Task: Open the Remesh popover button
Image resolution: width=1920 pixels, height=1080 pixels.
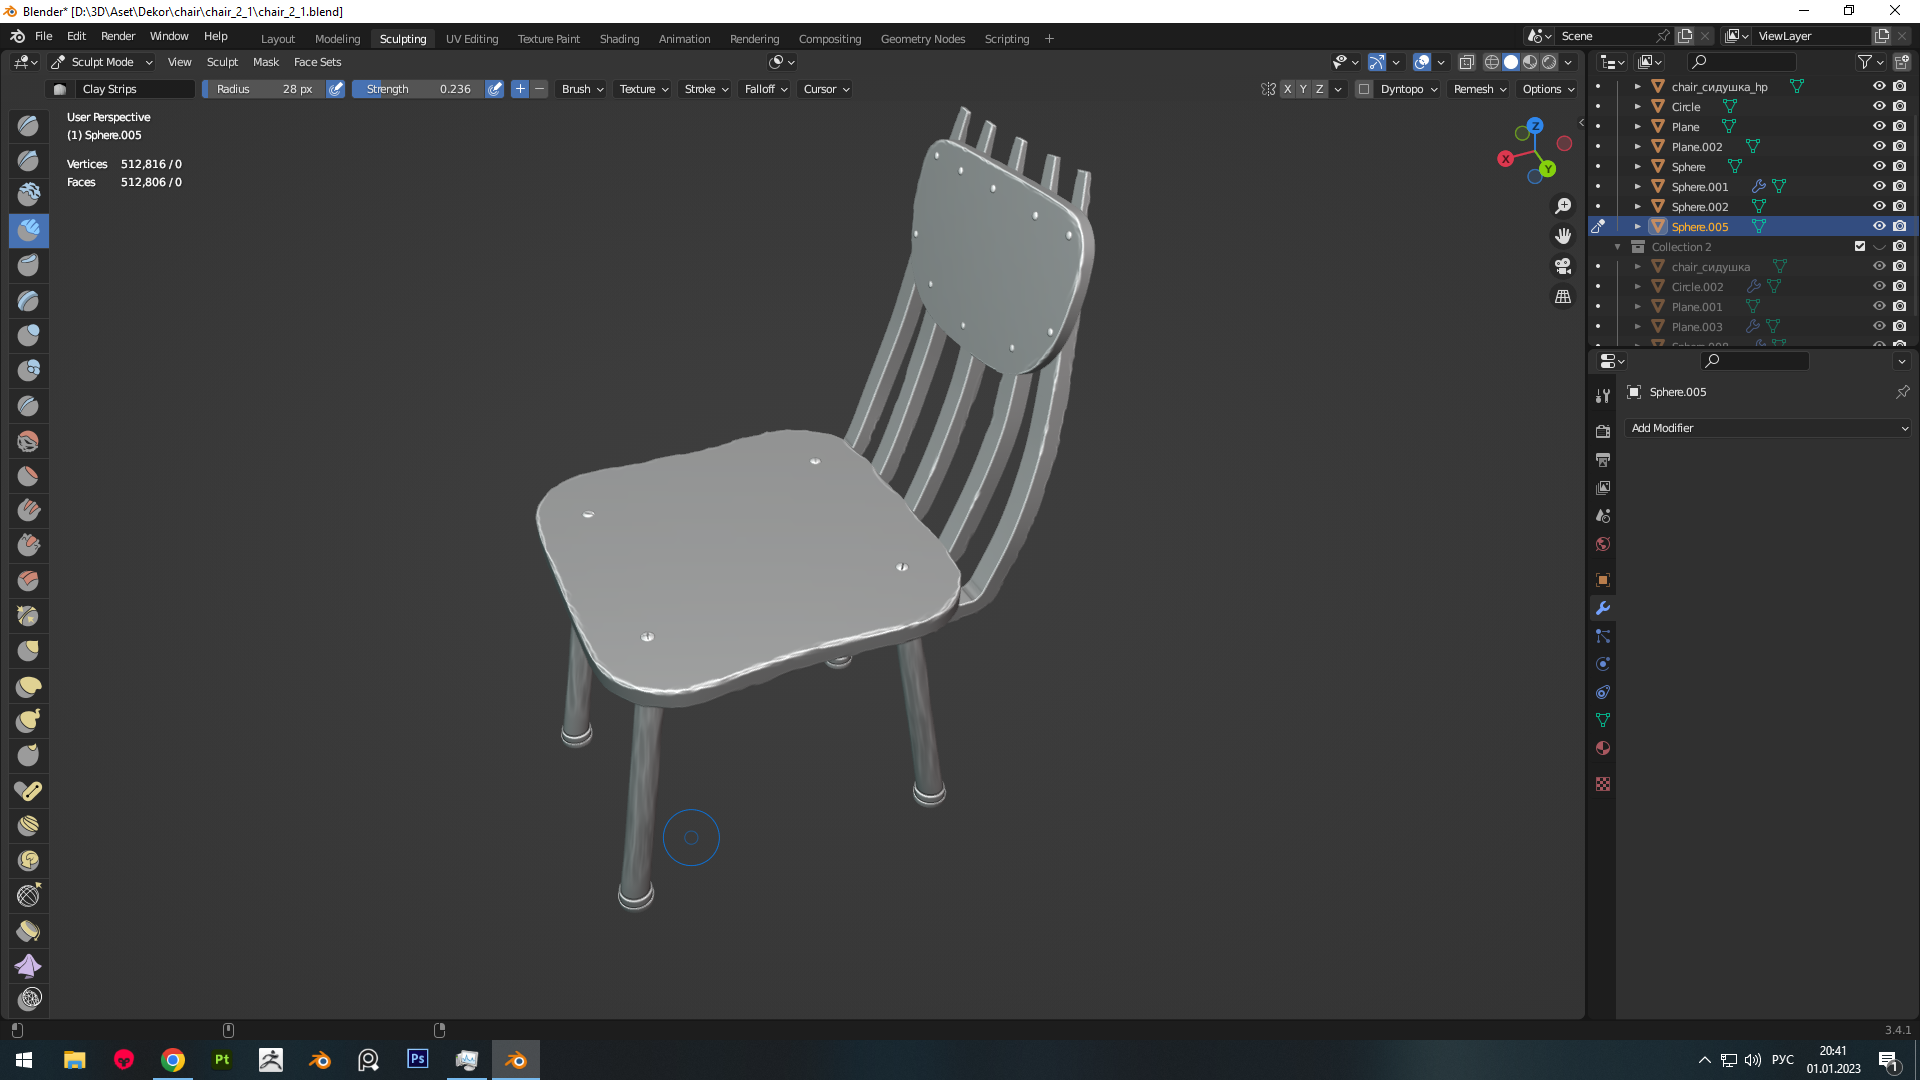Action: tap(1480, 89)
